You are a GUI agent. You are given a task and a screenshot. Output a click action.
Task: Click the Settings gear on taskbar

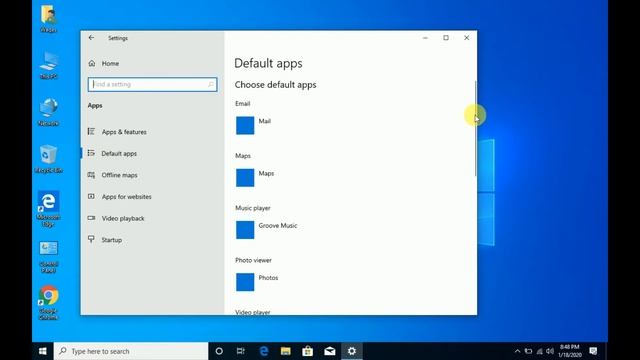[x=352, y=351]
